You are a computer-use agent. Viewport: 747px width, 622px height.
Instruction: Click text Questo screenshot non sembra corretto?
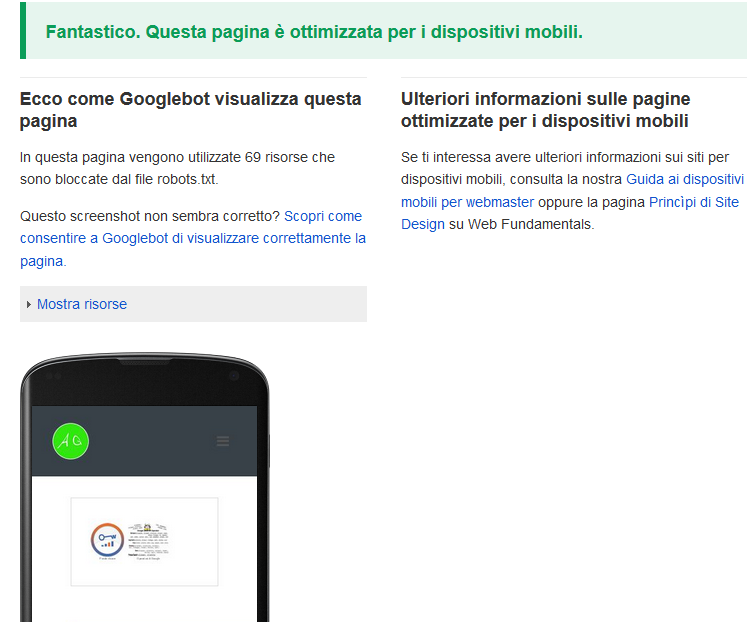(x=150, y=216)
